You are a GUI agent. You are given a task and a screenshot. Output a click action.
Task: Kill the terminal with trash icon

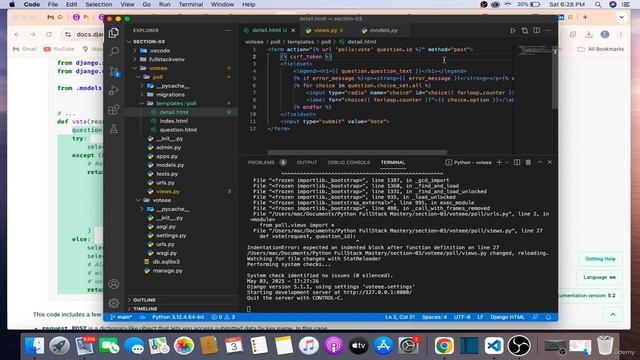[528, 162]
